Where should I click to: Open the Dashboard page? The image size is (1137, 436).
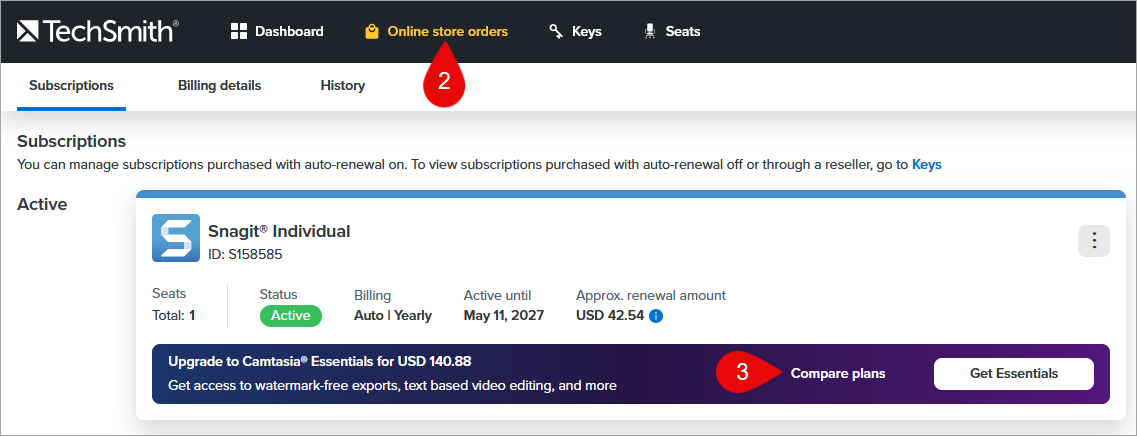pyautogui.click(x=277, y=31)
